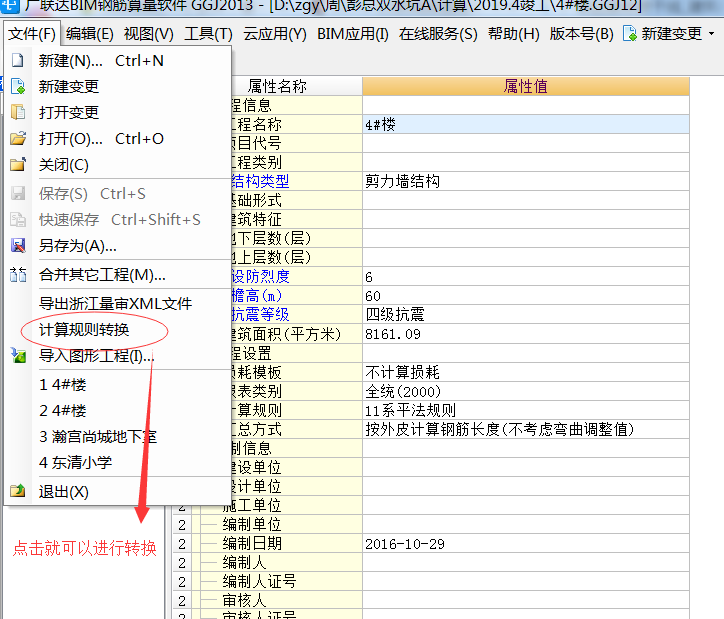Click the 抗震等级 value '四级抗震'
Screen dimensions: 724x619
pyautogui.click(x=525, y=314)
